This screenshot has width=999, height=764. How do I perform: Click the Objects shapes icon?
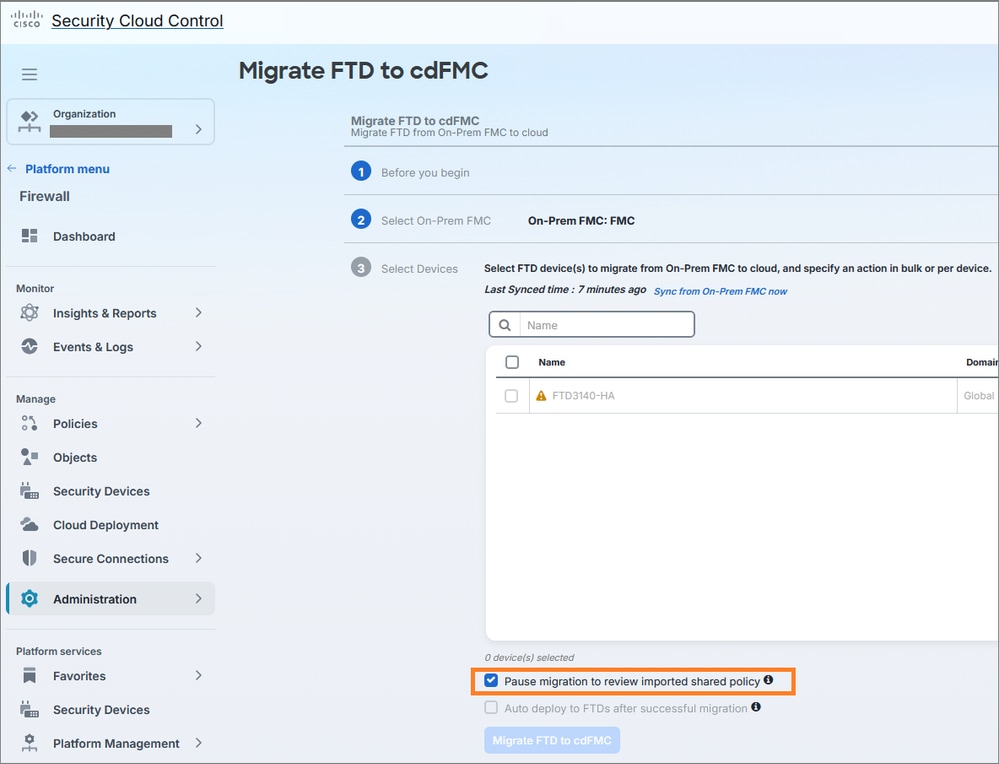pos(29,457)
